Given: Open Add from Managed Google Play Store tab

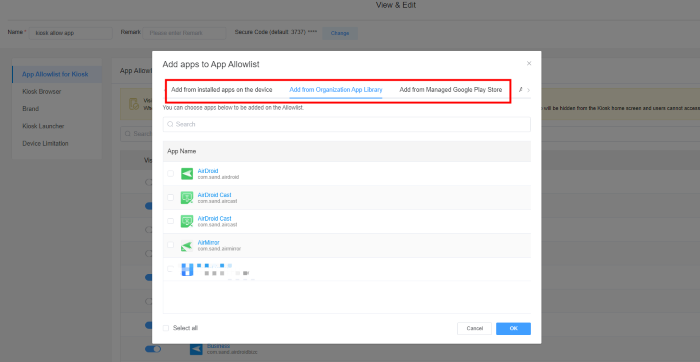Looking at the screenshot, I should tap(450, 90).
